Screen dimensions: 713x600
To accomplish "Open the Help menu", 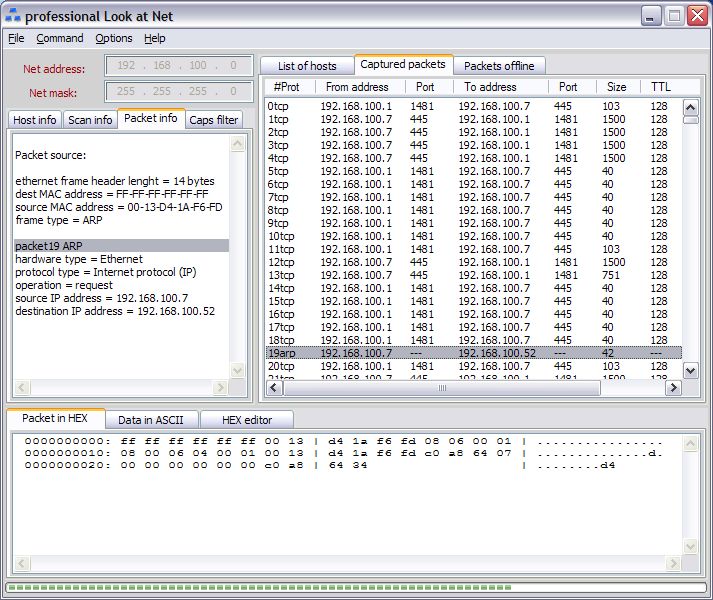I will [x=155, y=38].
